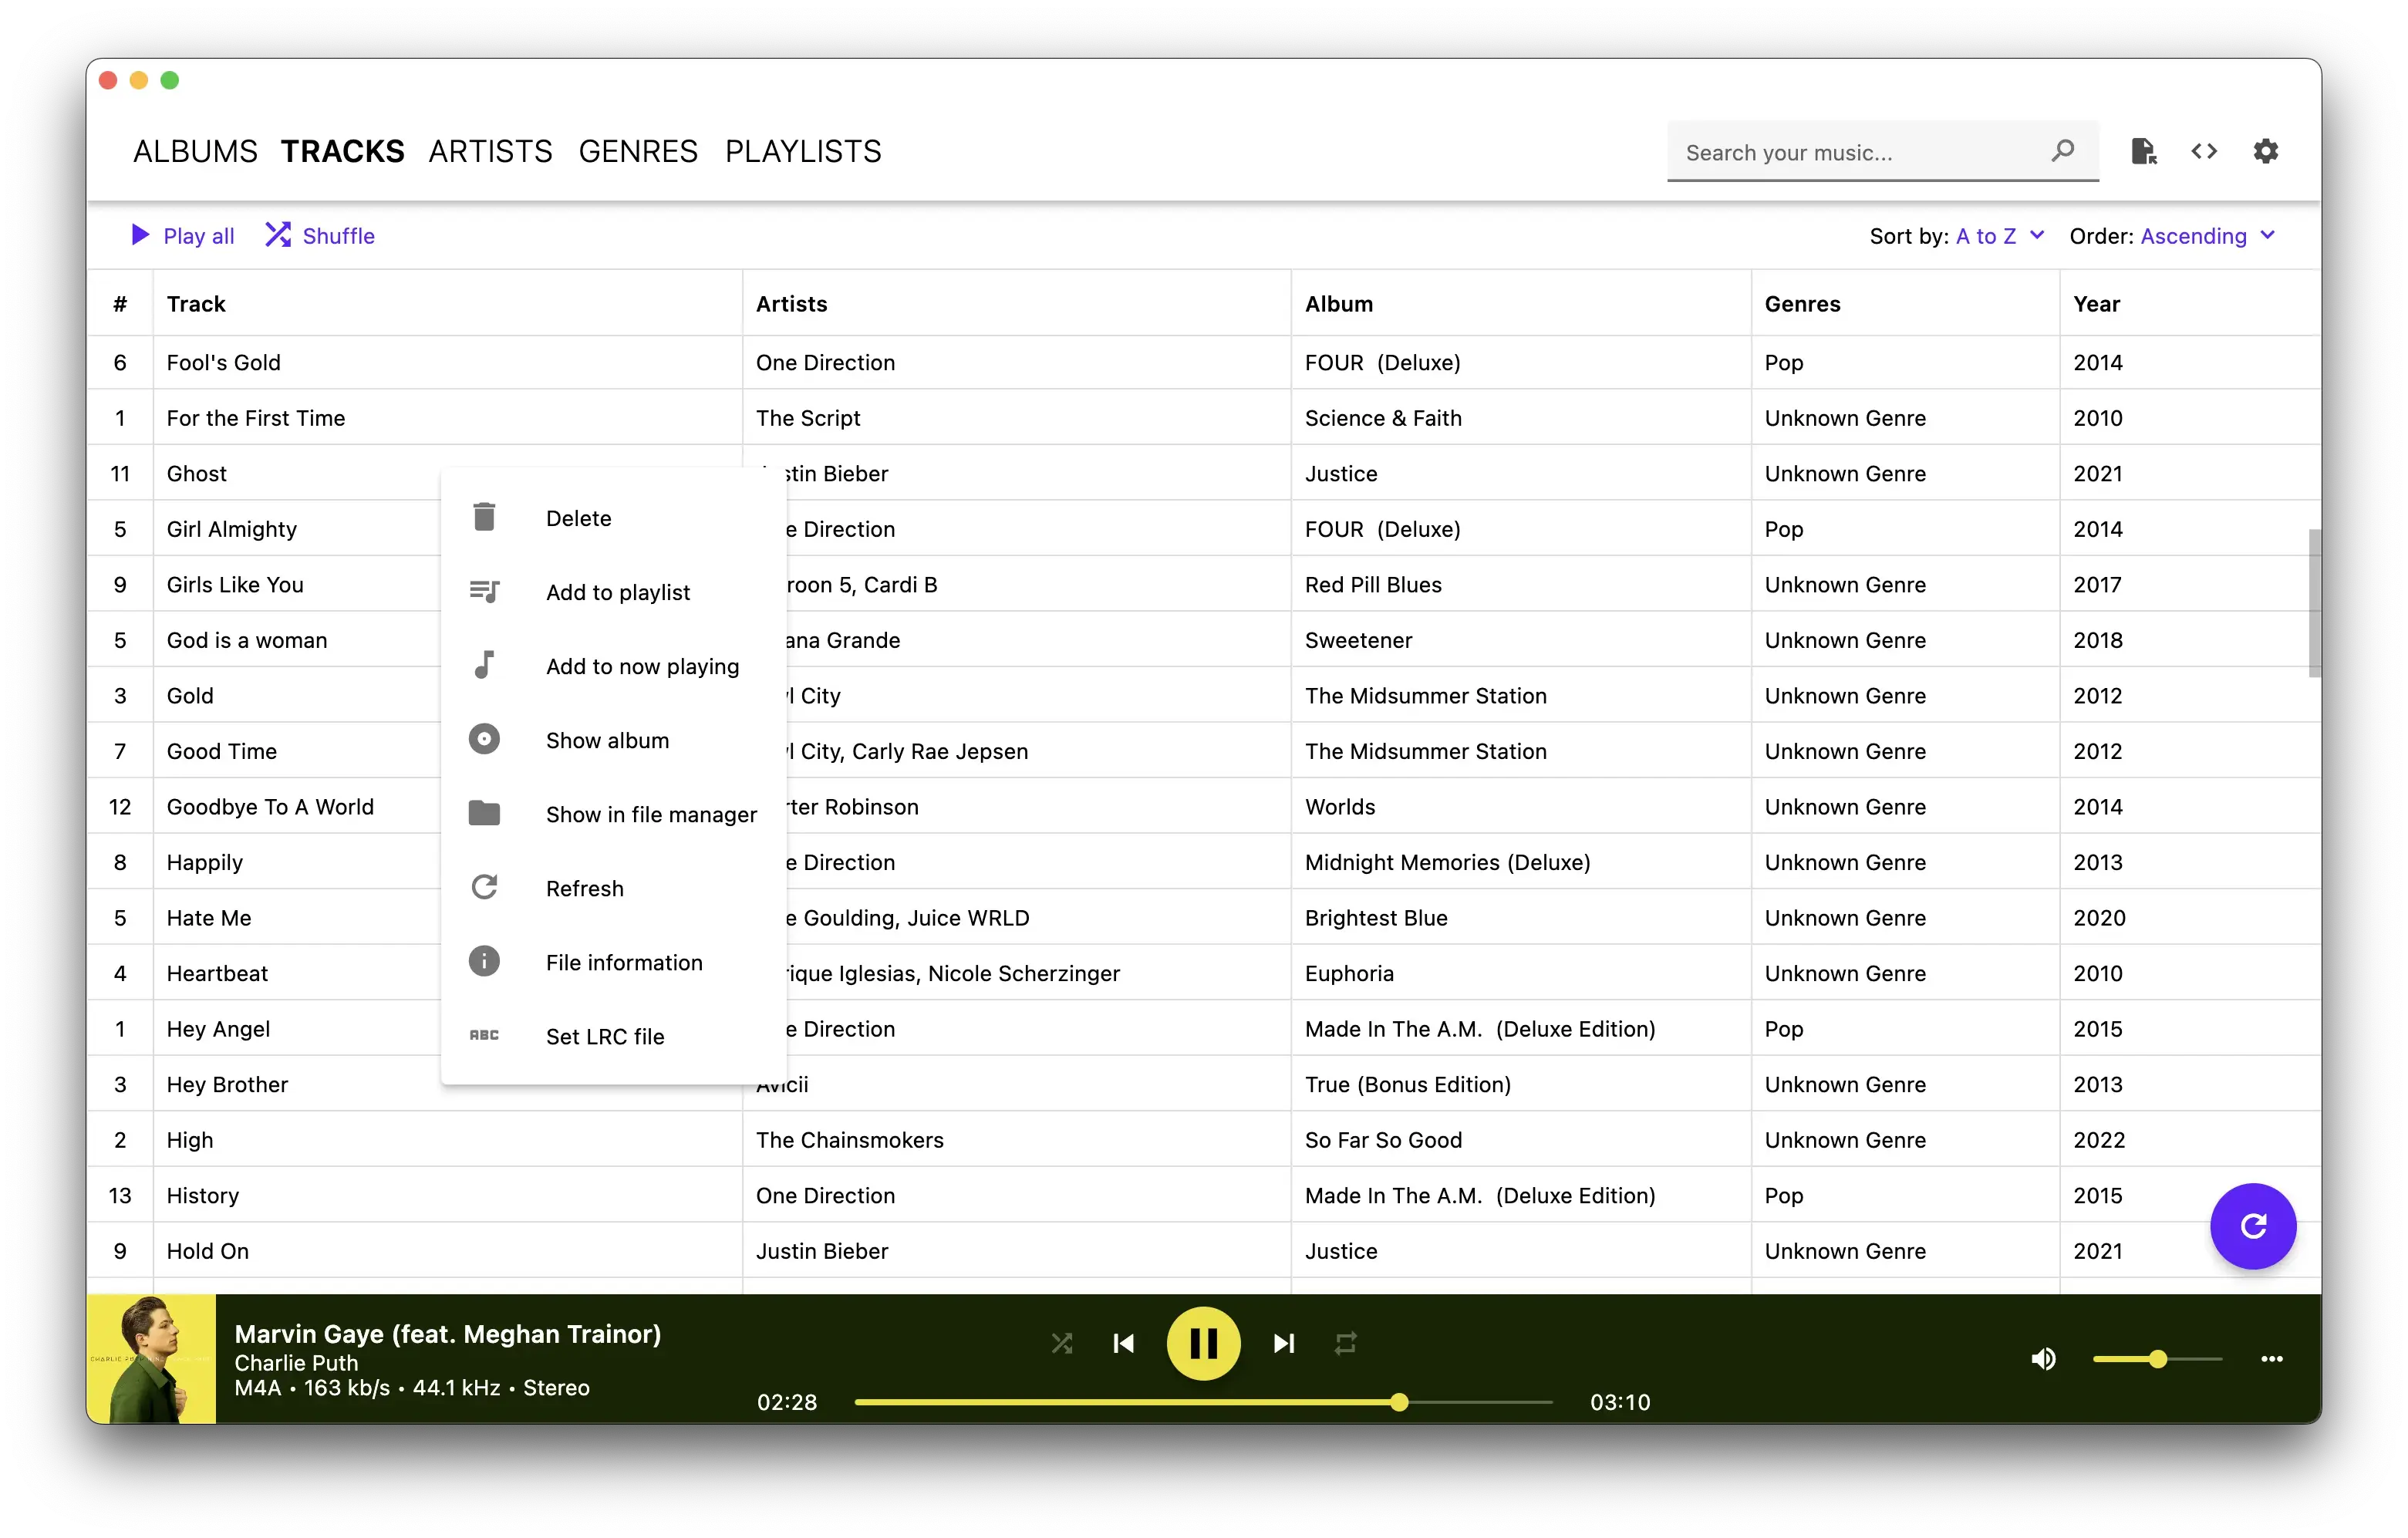Screen dimensions: 2408x1538
Task: Skip to the next track
Action: pos(1284,1343)
